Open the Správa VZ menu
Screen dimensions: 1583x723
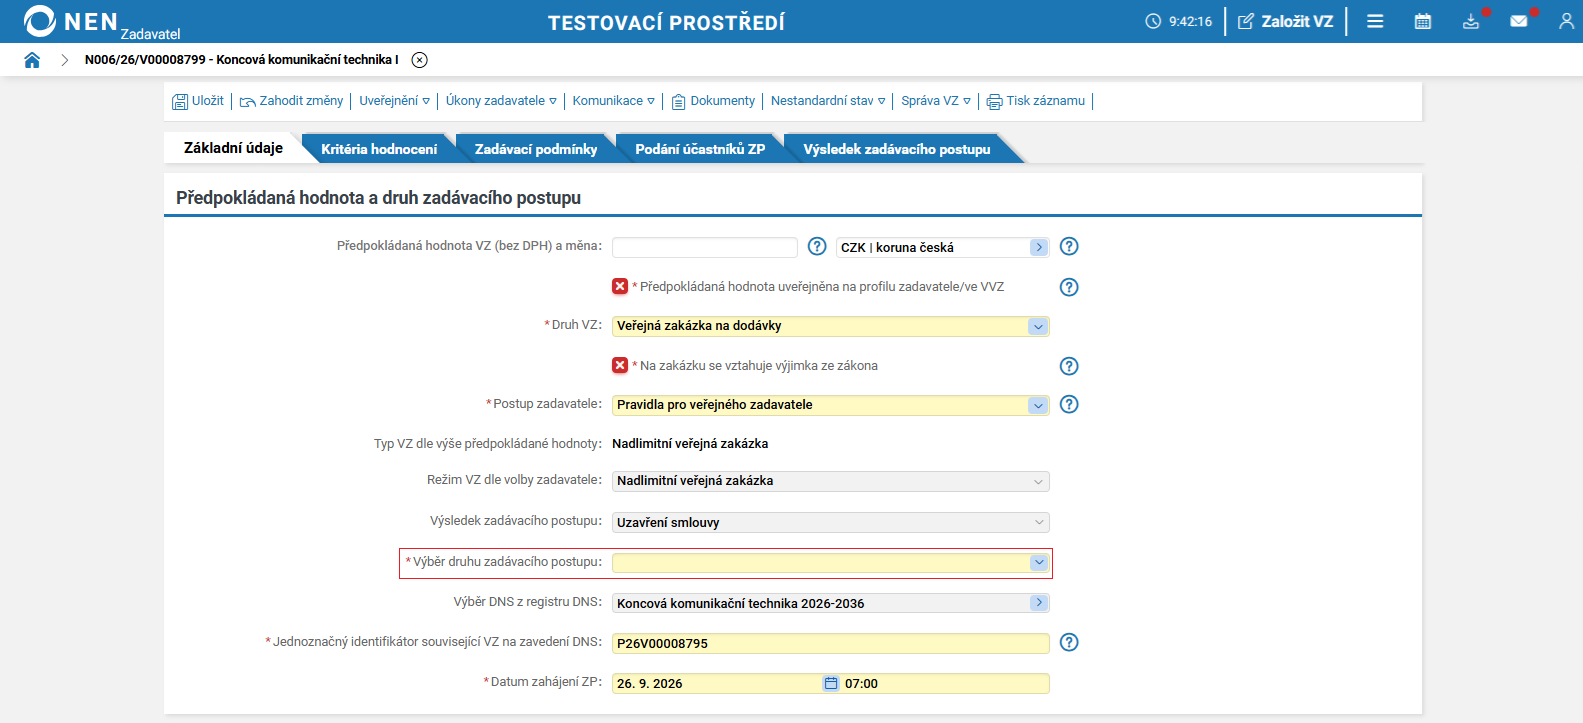936,101
